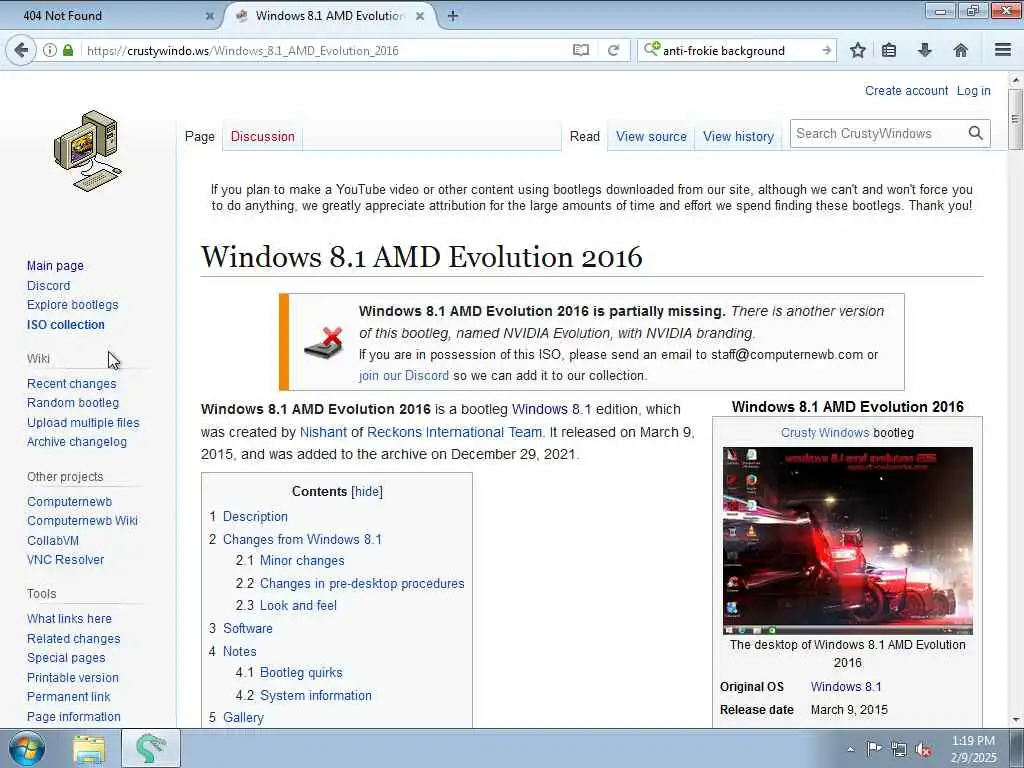The image size is (1024, 768).
Task: Open the View history tab
Action: tap(738, 136)
